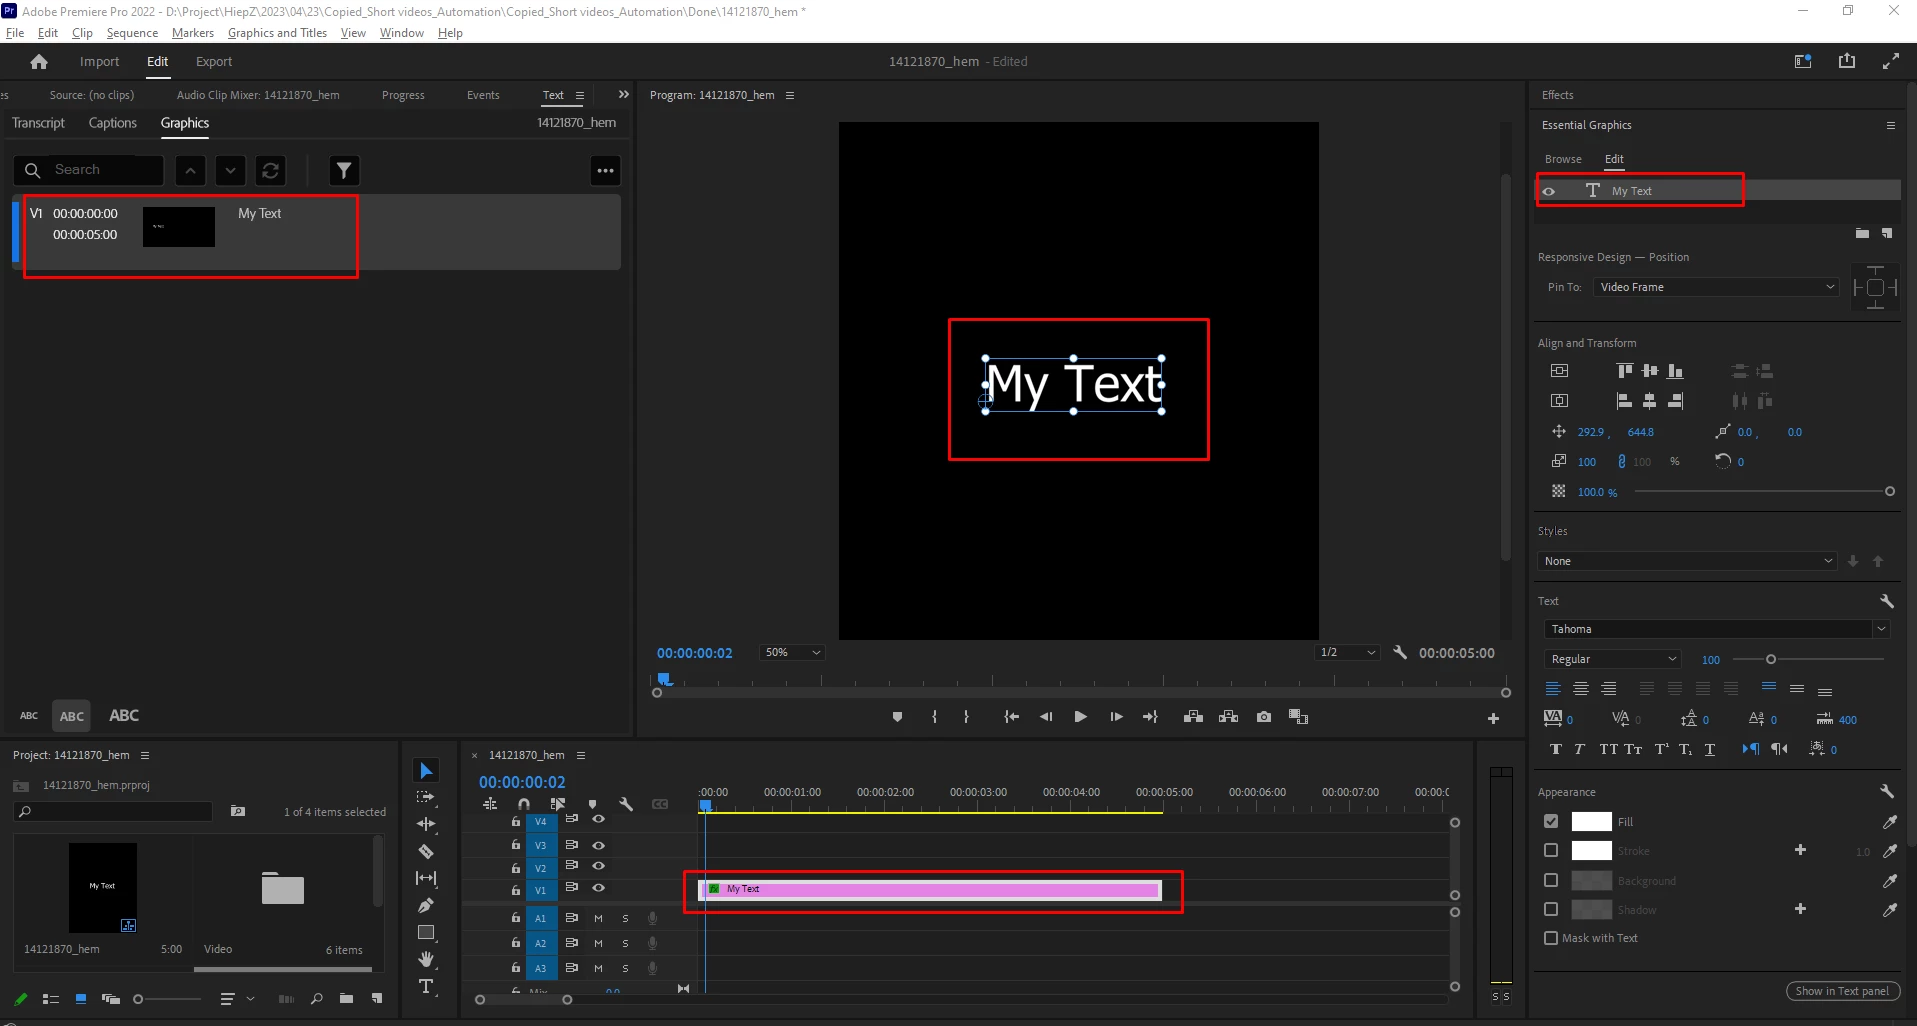Image resolution: width=1917 pixels, height=1026 pixels.
Task: Create new layer in Essential Graphics
Action: pos(1887,233)
